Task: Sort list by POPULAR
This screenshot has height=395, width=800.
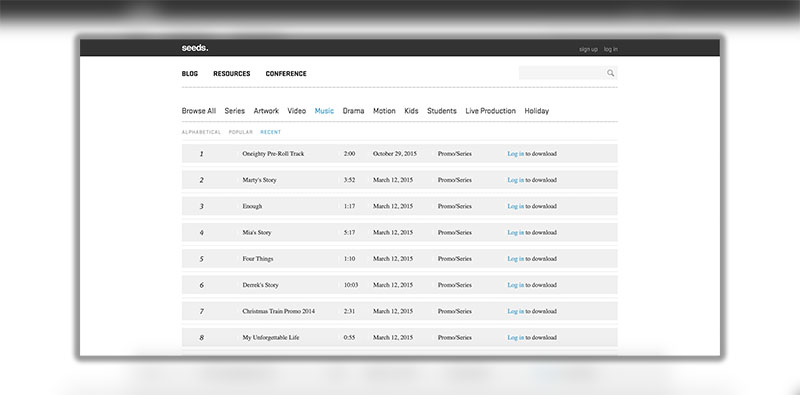Action: [x=241, y=132]
